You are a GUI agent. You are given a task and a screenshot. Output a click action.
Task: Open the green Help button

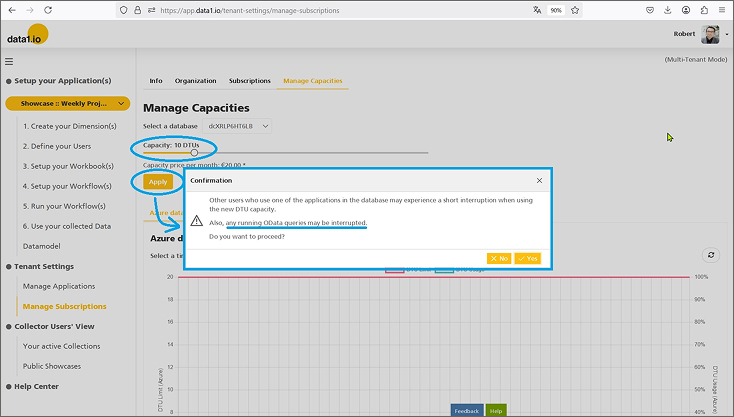[x=496, y=410]
